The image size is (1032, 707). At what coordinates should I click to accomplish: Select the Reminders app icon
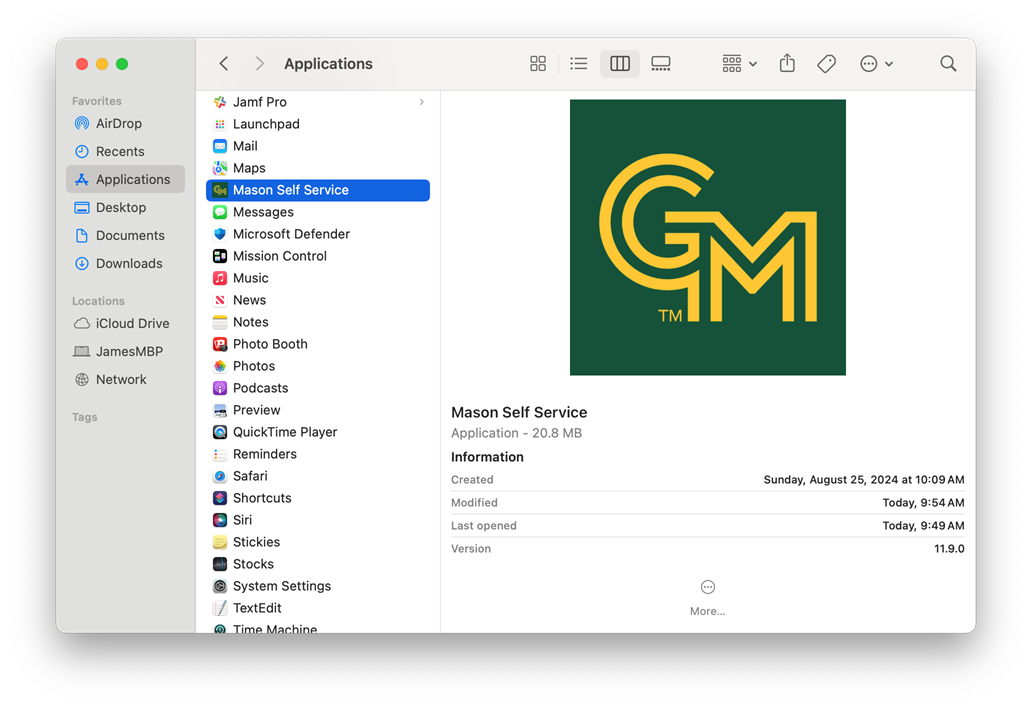[220, 454]
